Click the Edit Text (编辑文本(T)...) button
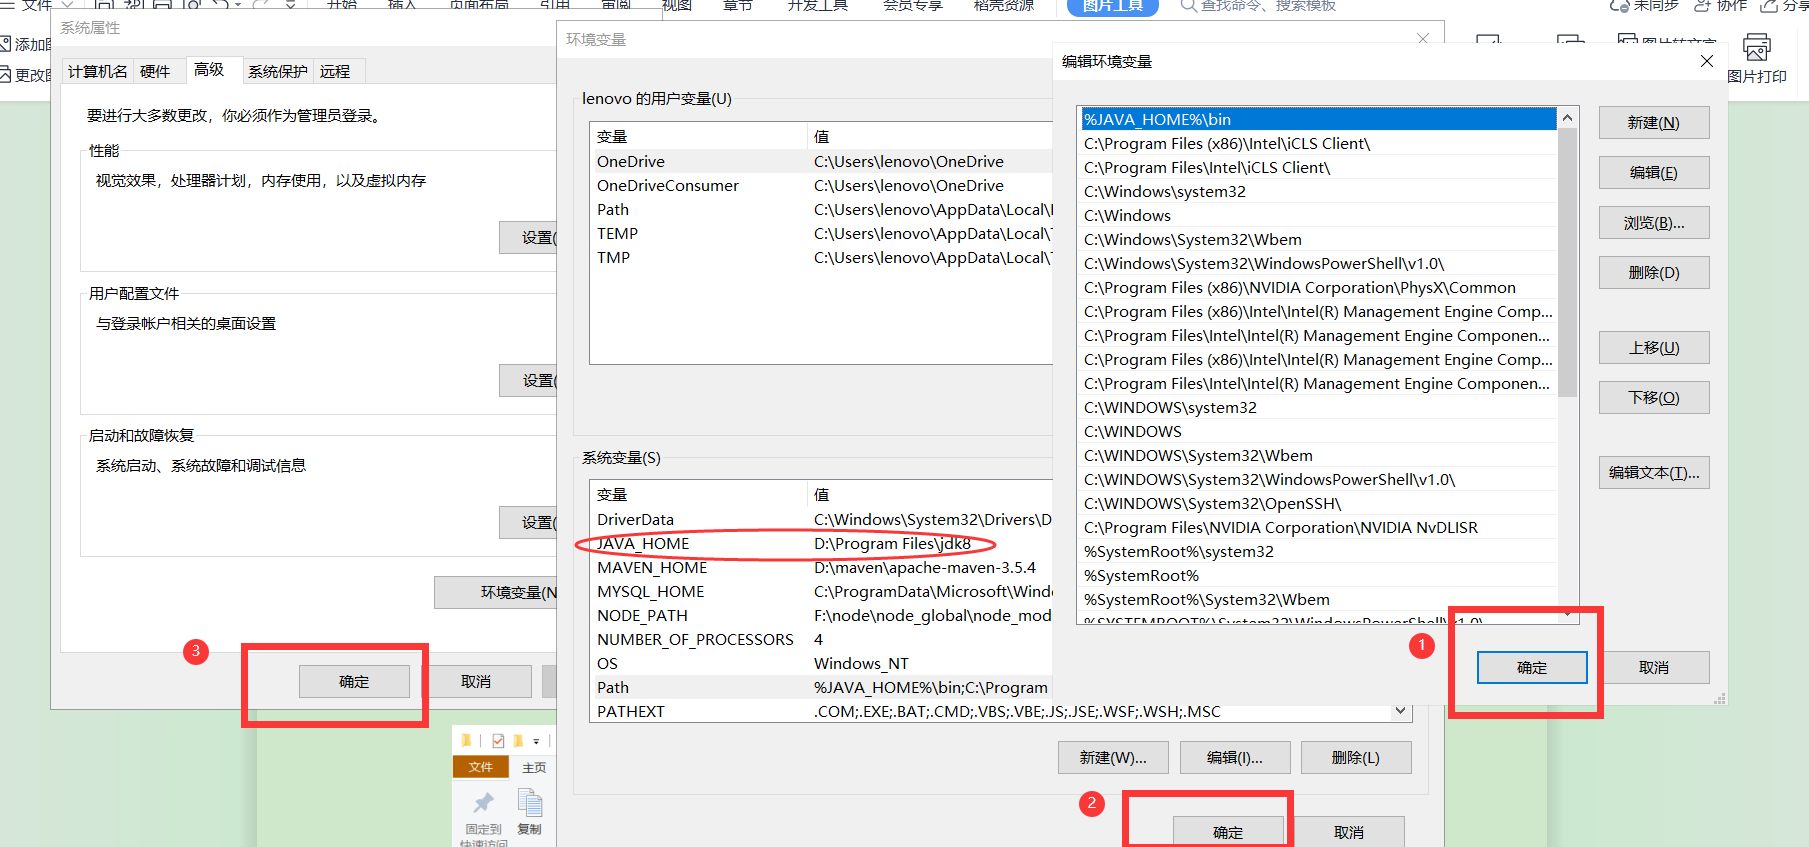The width and height of the screenshot is (1809, 847). tap(1653, 472)
